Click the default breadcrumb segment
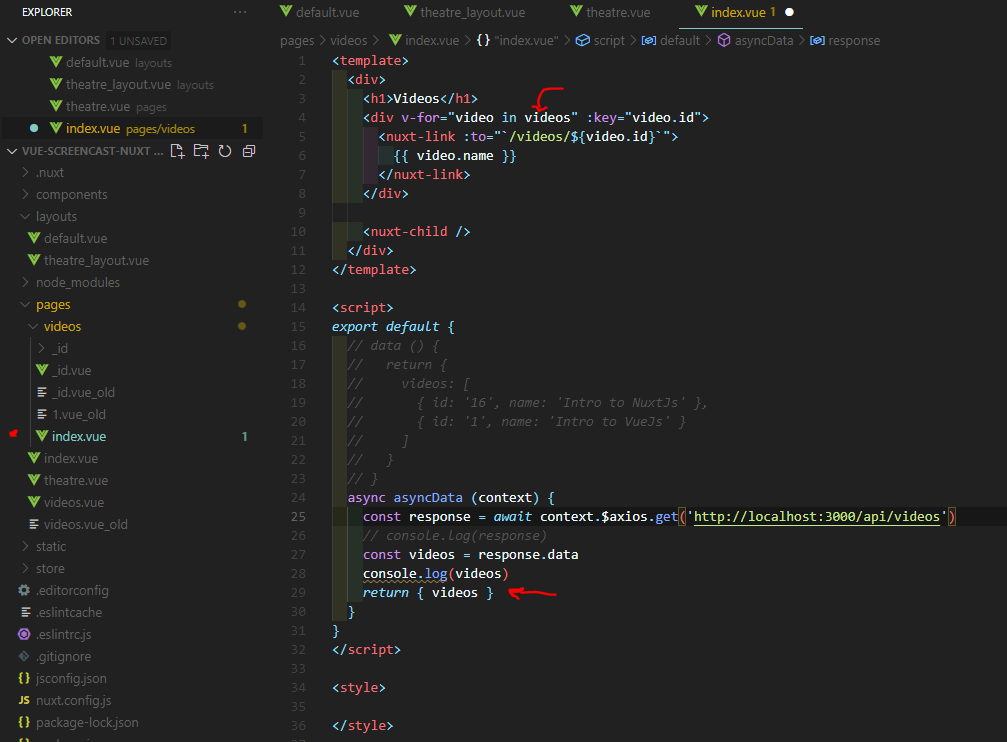 click(x=671, y=40)
